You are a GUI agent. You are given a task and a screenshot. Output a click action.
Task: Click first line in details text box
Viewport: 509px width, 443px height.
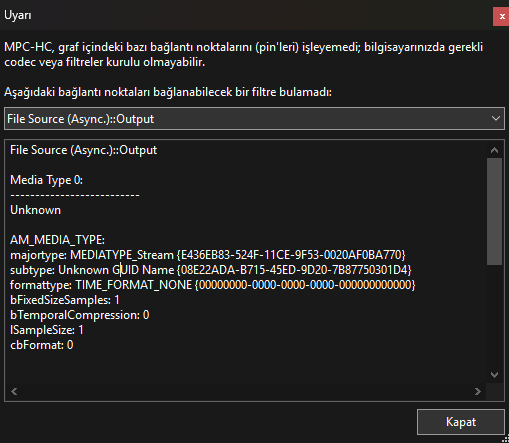84,150
